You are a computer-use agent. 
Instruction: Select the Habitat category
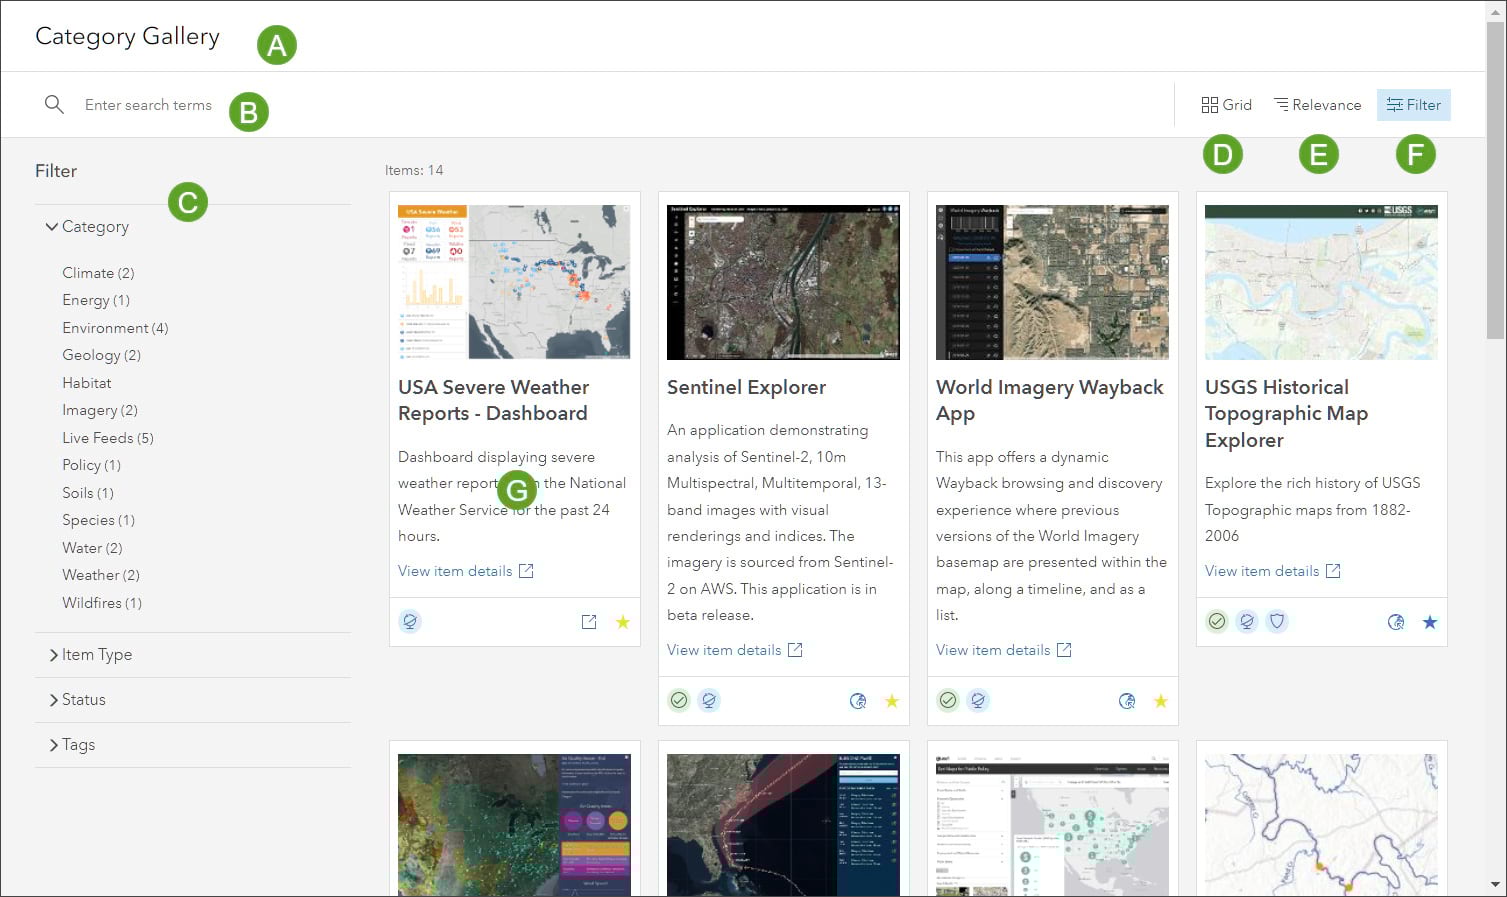[x=87, y=383]
